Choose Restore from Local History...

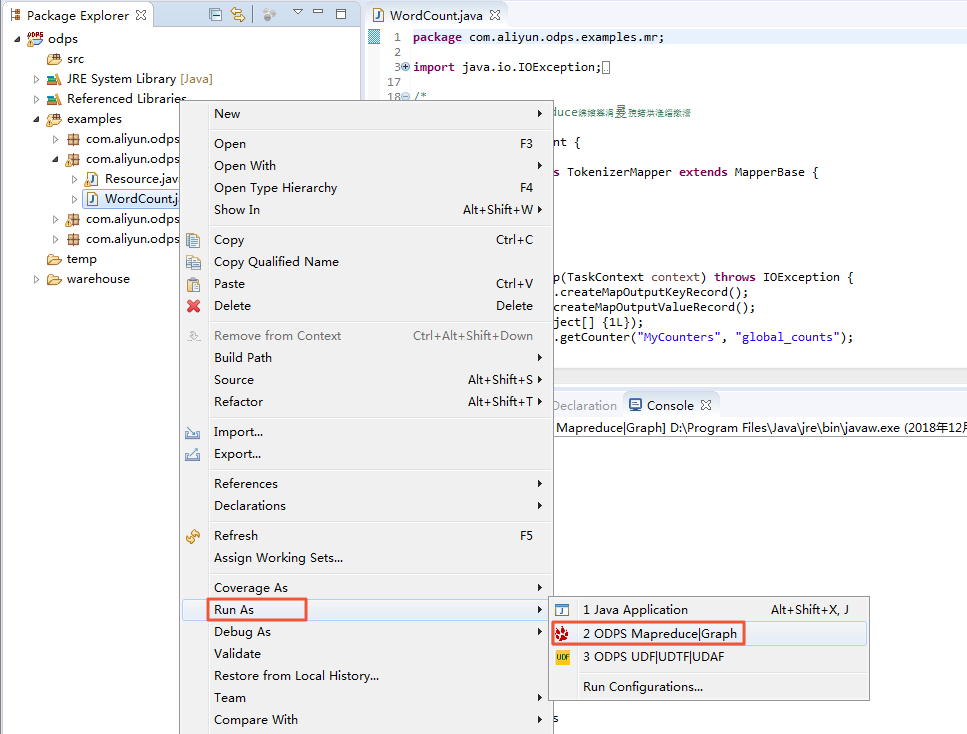(x=366, y=676)
